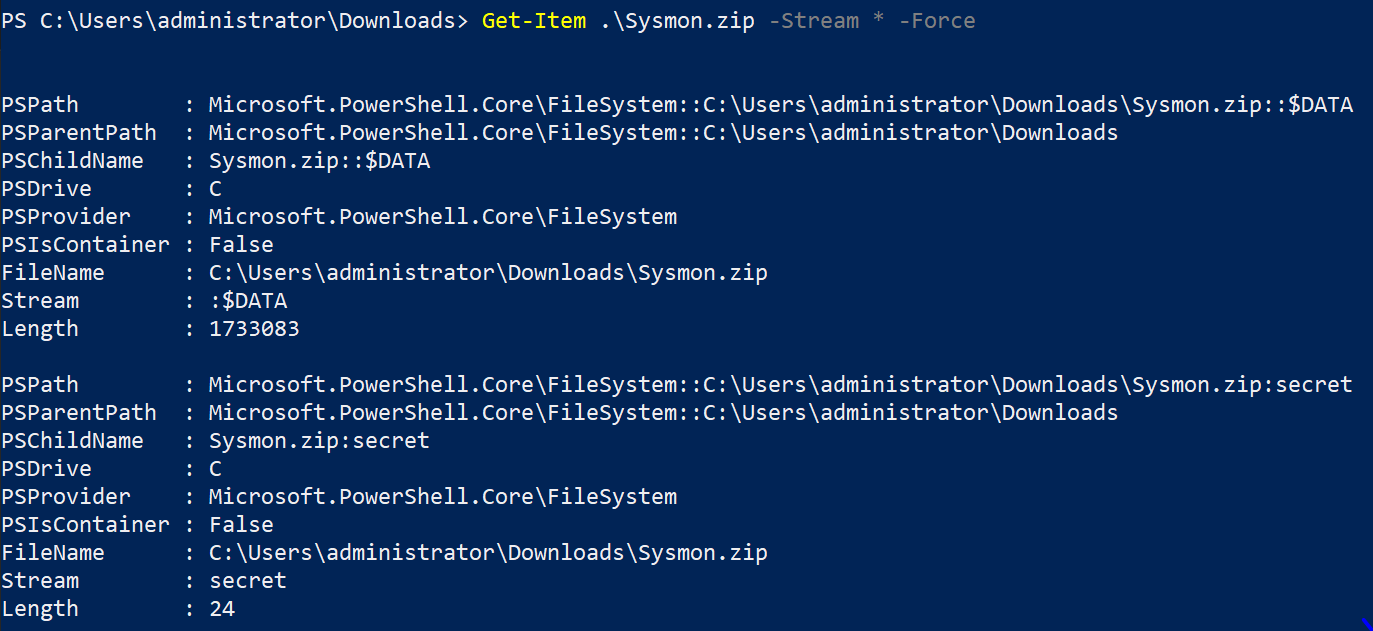The height and width of the screenshot is (631, 1373).
Task: Click the PSProvider label in the $DATA block
Action: [x=66, y=217]
